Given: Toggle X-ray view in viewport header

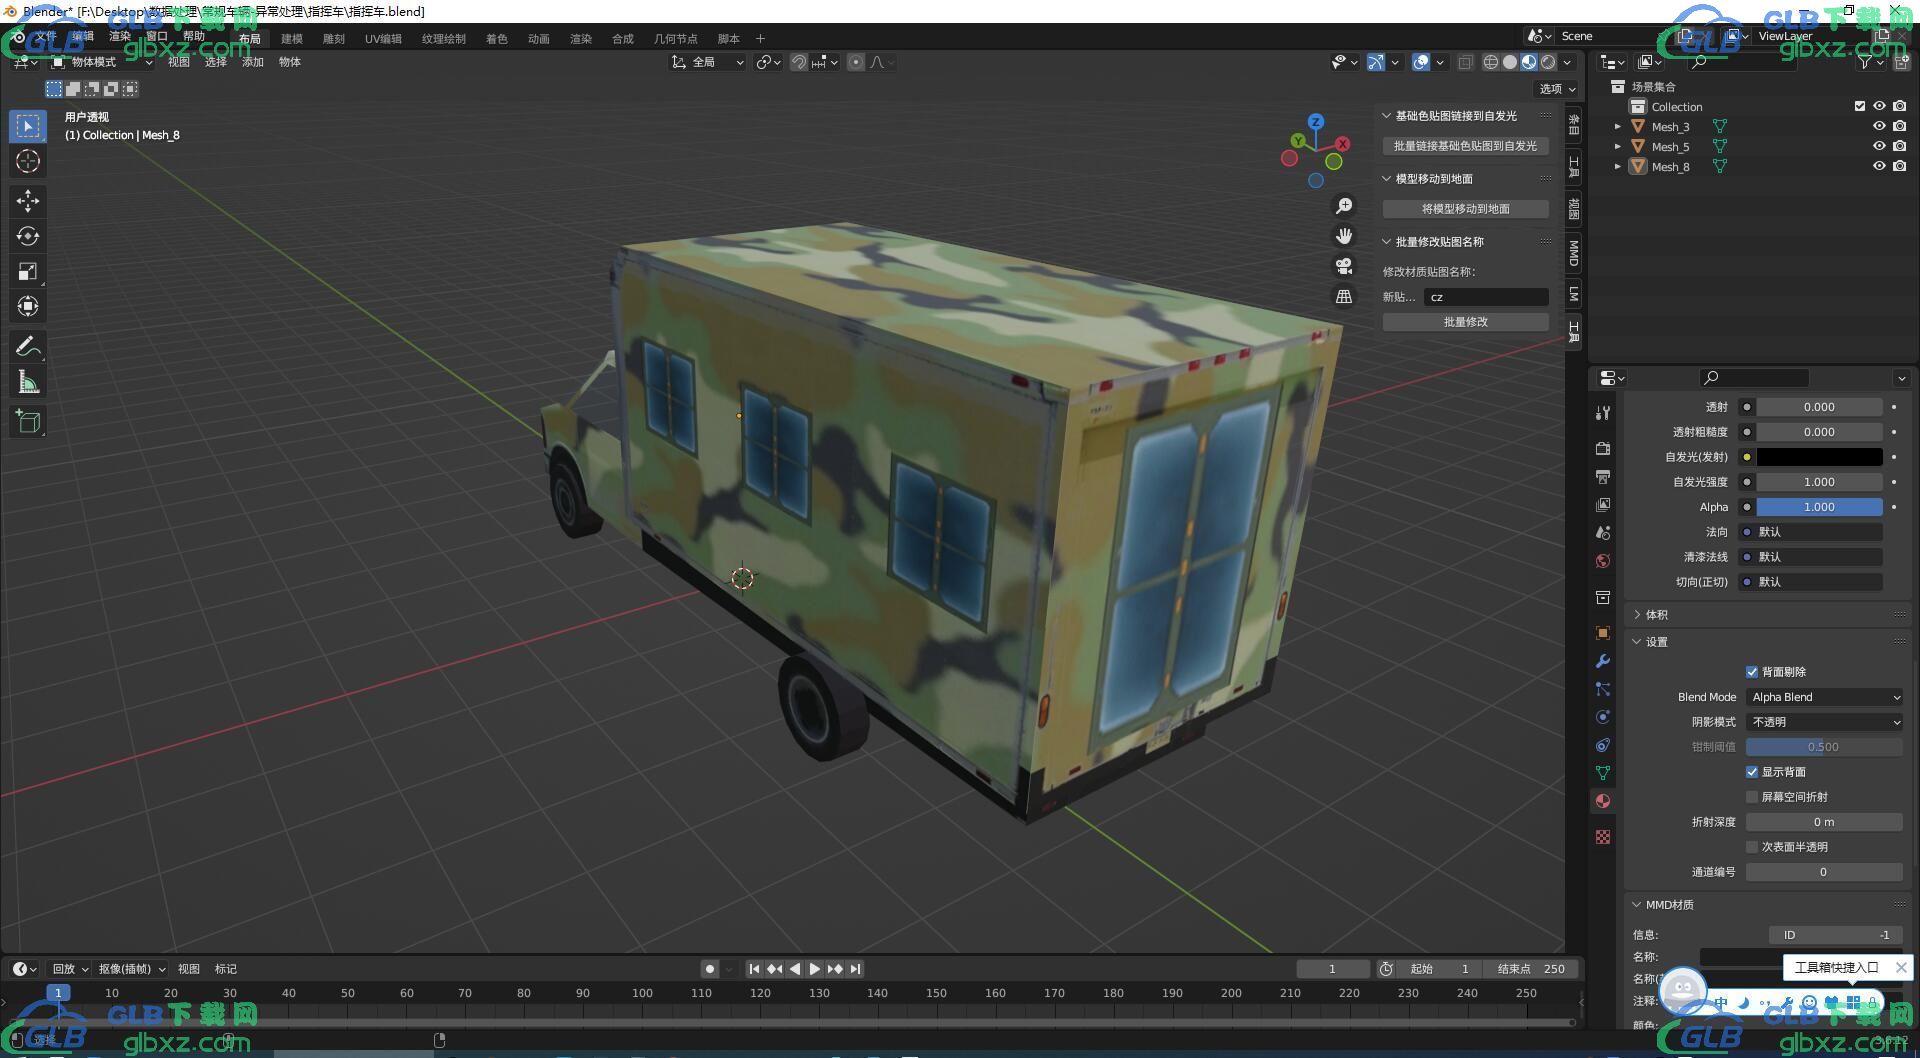Looking at the screenshot, I should 1465,62.
